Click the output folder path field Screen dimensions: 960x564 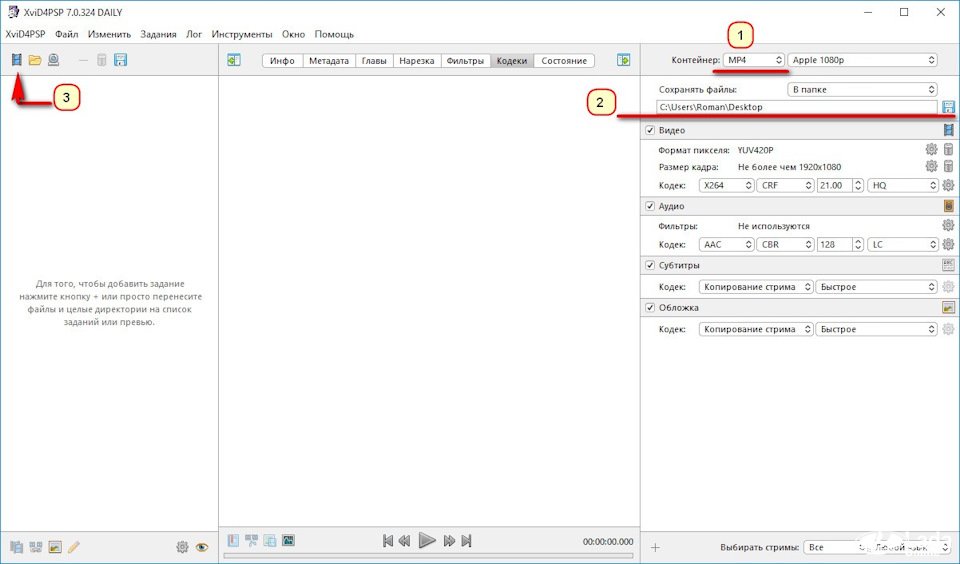point(797,106)
